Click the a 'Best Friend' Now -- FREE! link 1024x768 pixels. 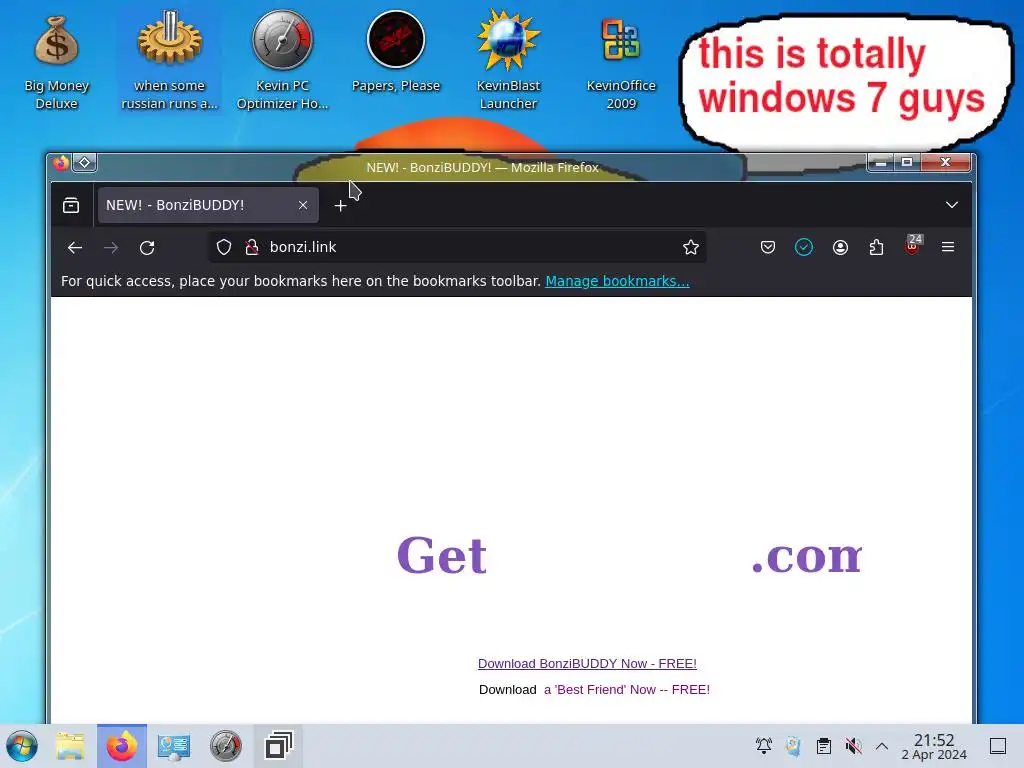[627, 690]
